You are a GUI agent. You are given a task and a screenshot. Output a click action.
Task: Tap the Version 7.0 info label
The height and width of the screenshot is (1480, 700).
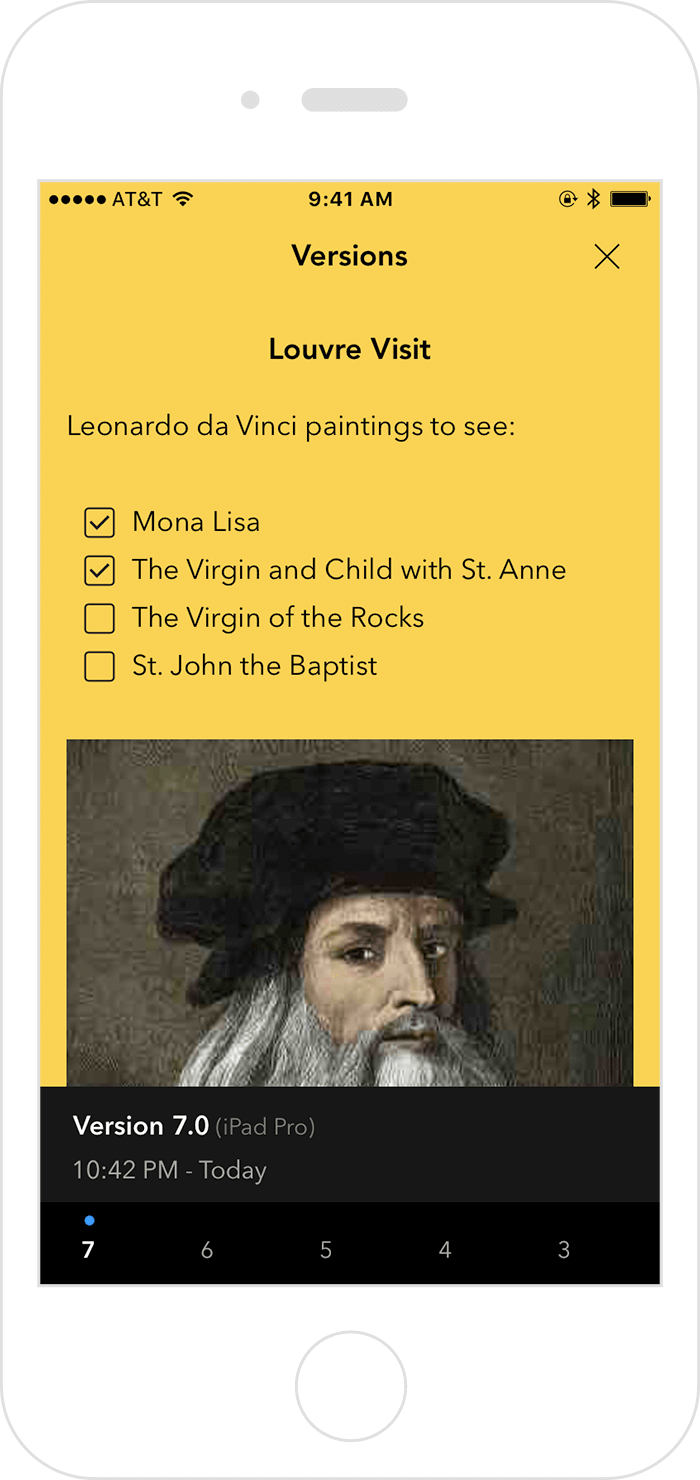tap(140, 1126)
